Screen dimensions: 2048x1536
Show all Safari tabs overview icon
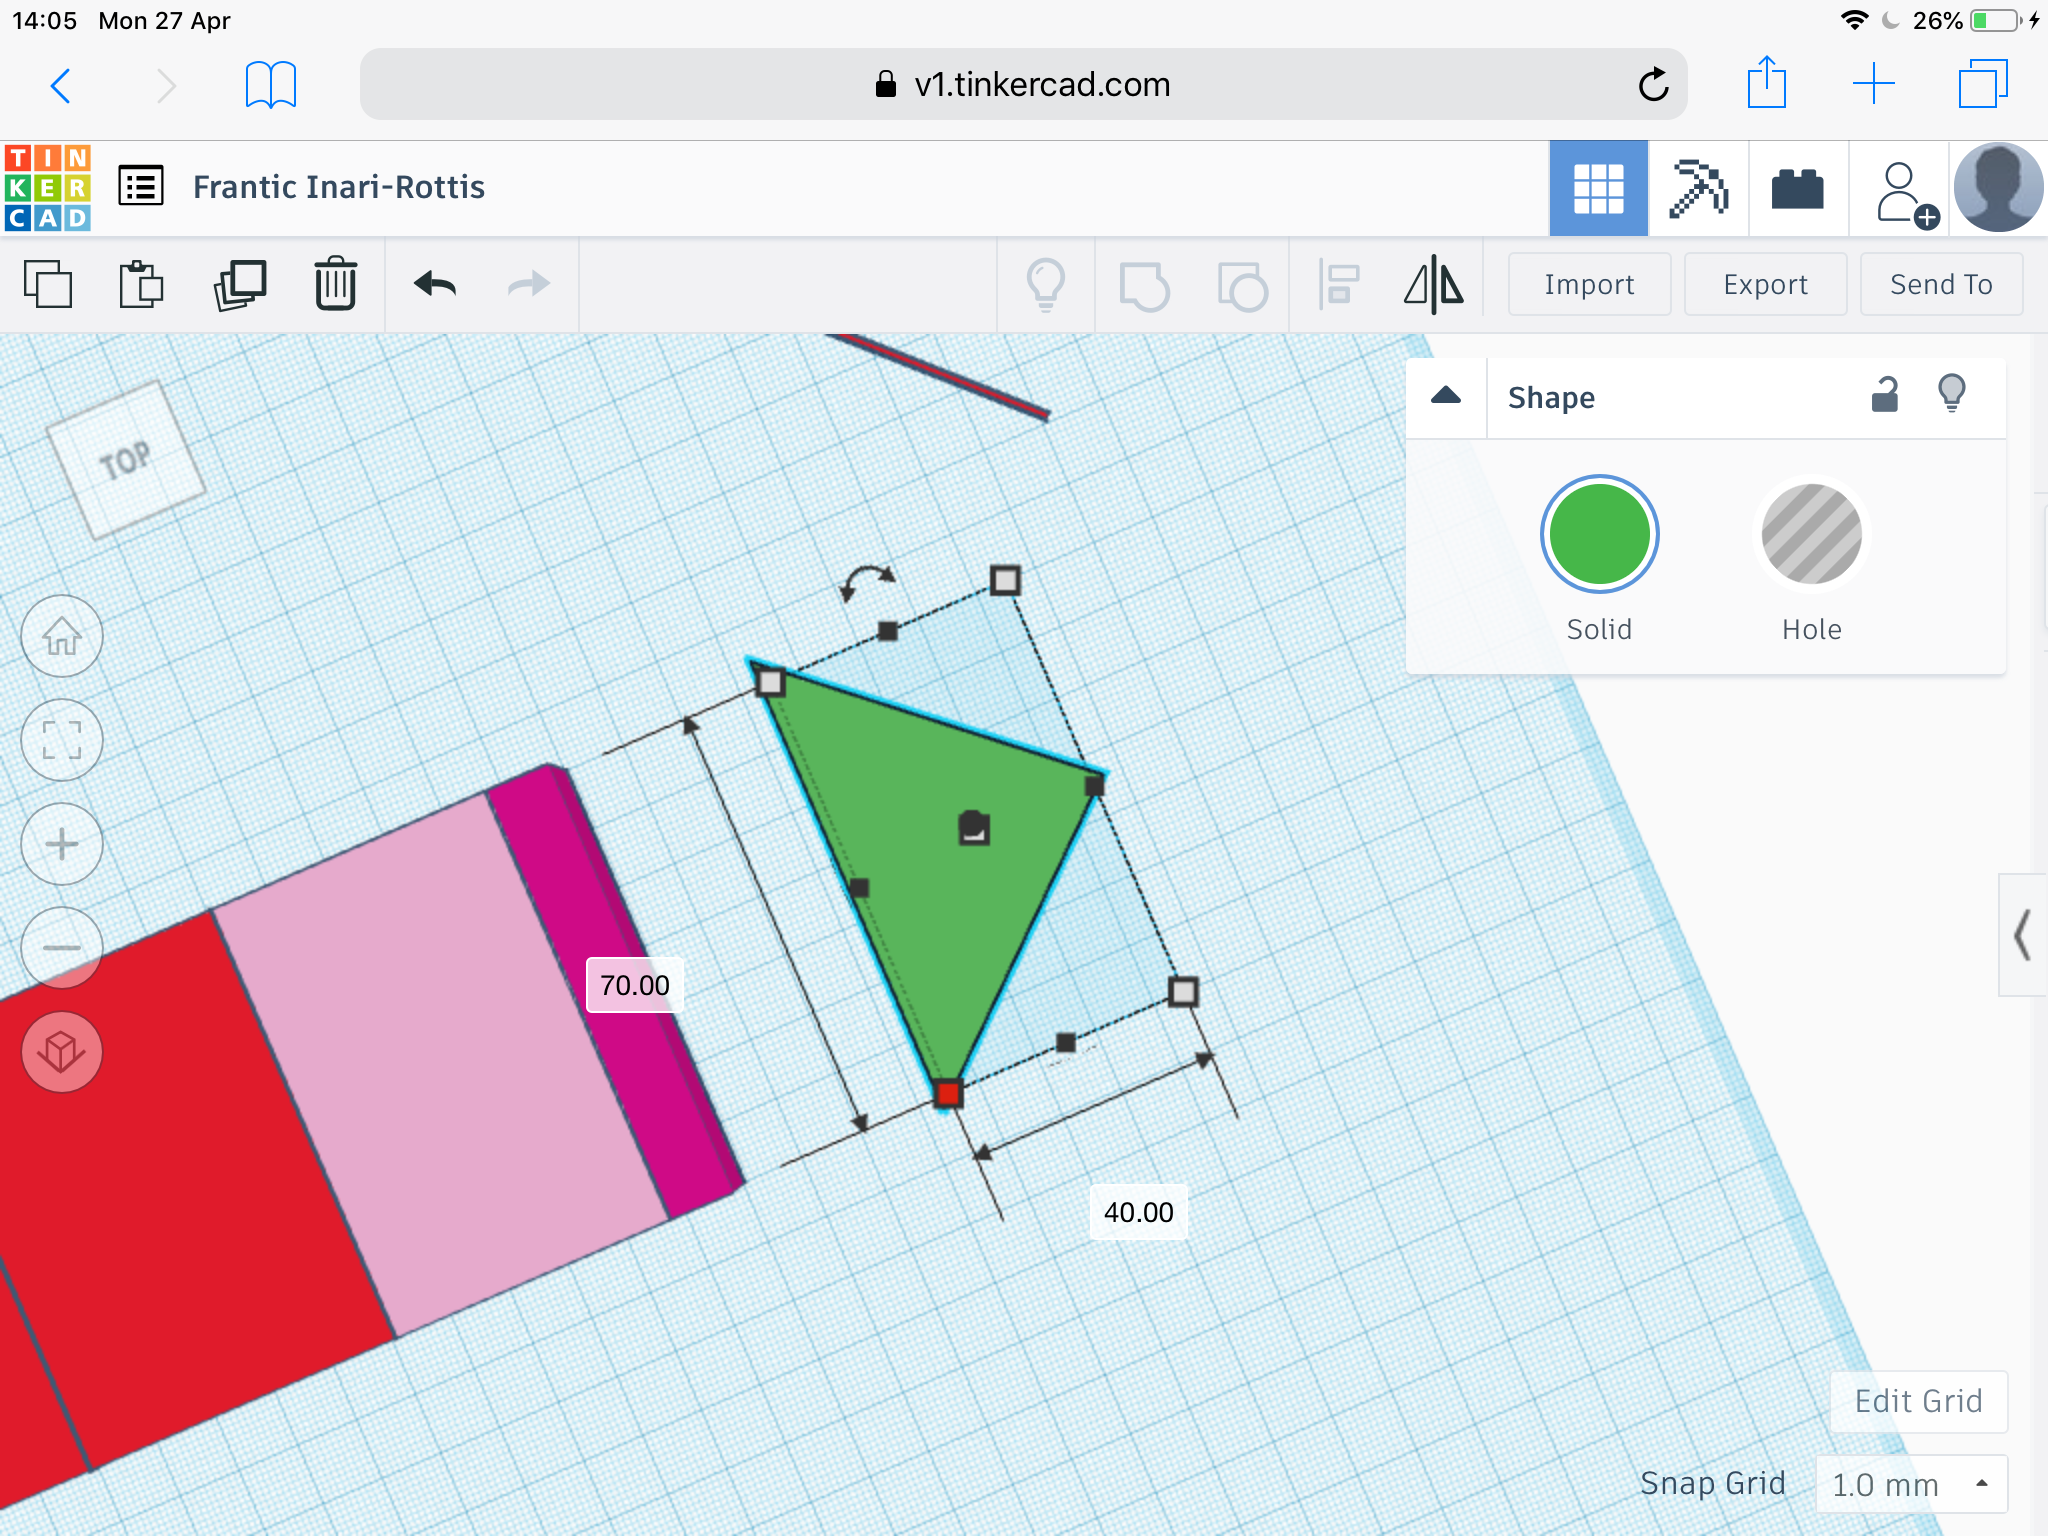click(1983, 84)
